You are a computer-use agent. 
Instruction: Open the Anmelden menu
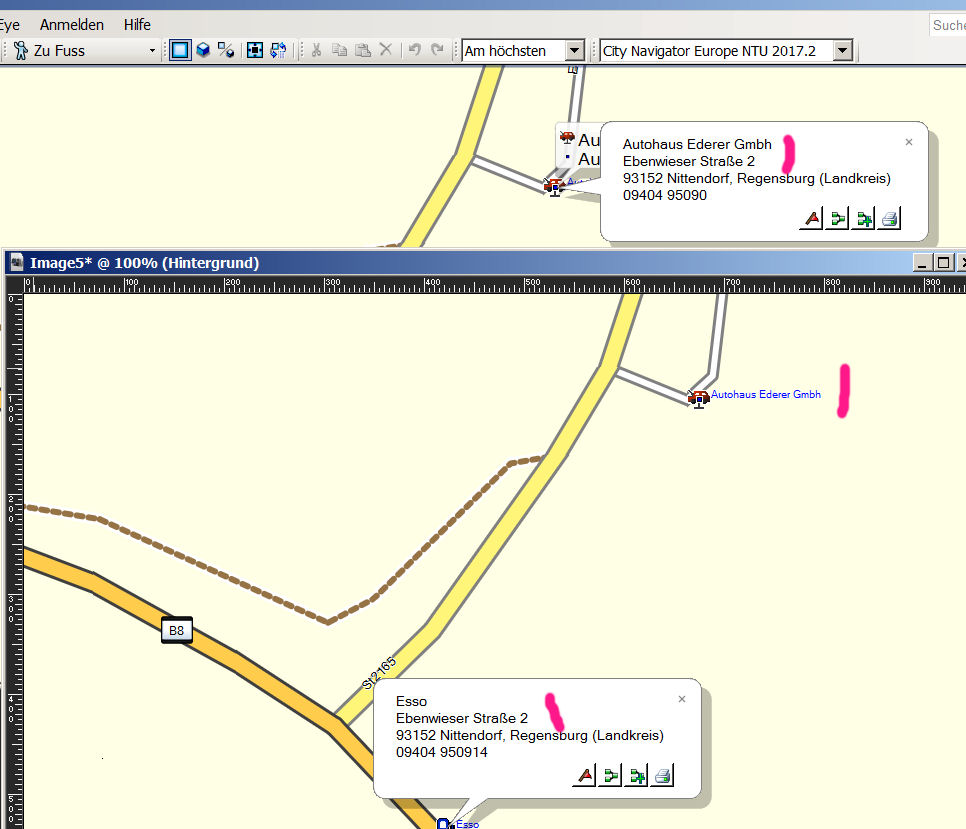(72, 24)
